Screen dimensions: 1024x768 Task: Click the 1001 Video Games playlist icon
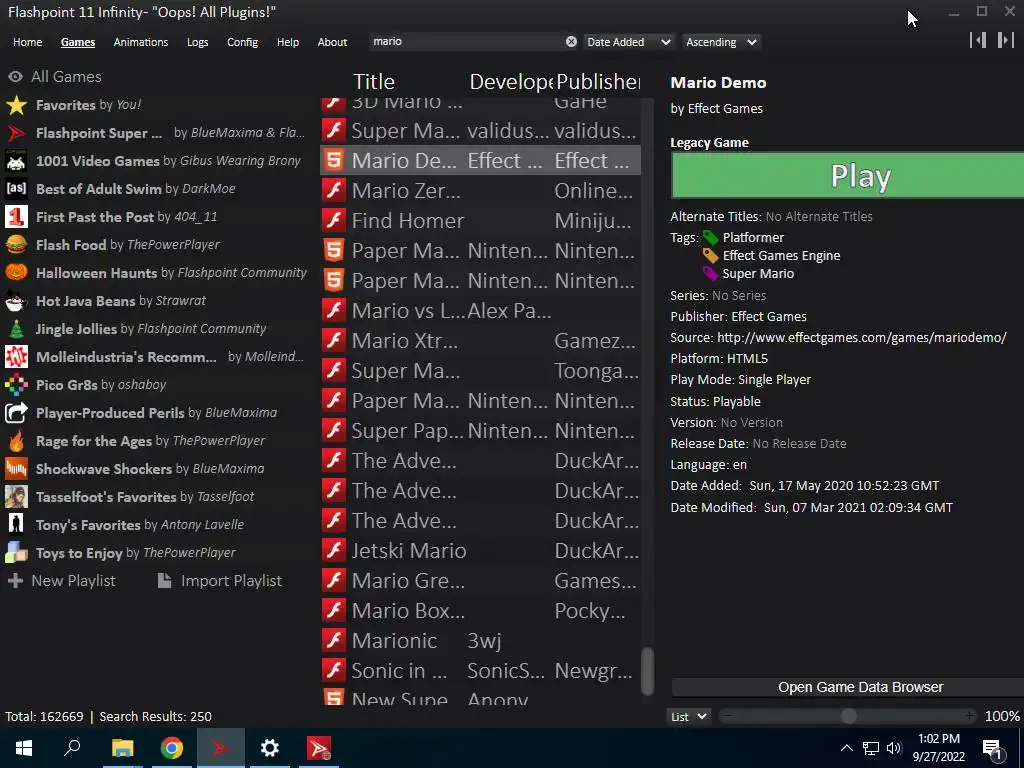pos(16,161)
